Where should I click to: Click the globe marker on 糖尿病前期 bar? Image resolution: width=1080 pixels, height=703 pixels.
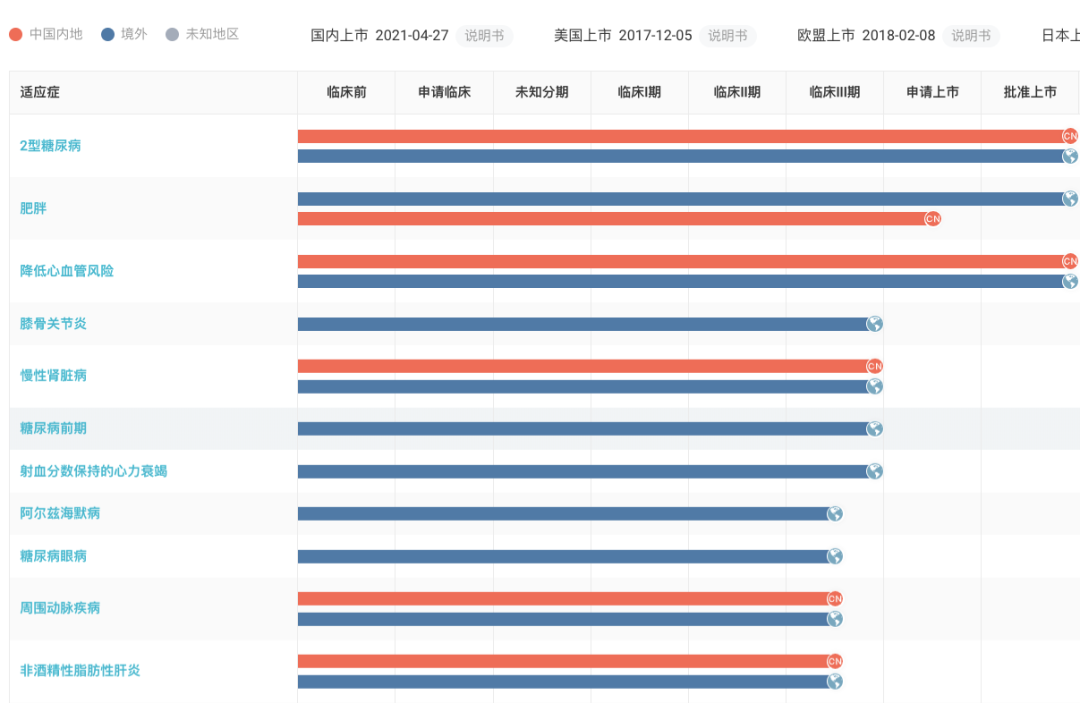(x=874, y=429)
